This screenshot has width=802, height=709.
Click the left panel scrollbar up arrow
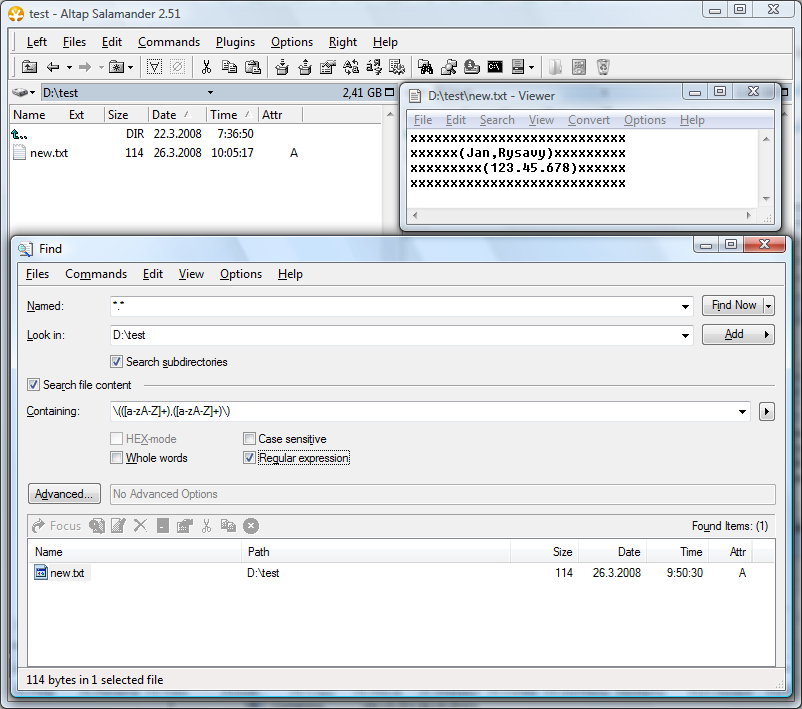[x=390, y=115]
